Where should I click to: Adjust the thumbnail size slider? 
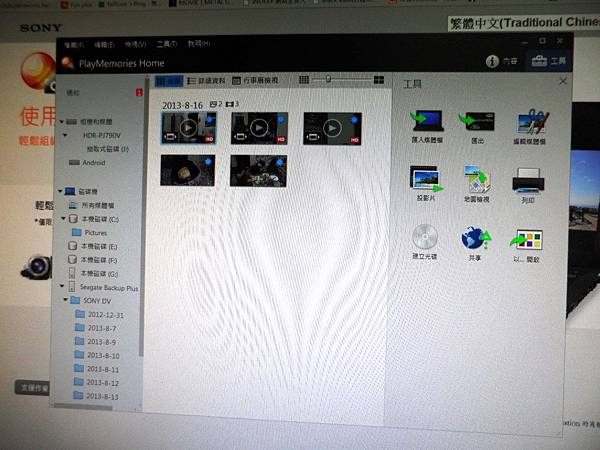[328, 79]
